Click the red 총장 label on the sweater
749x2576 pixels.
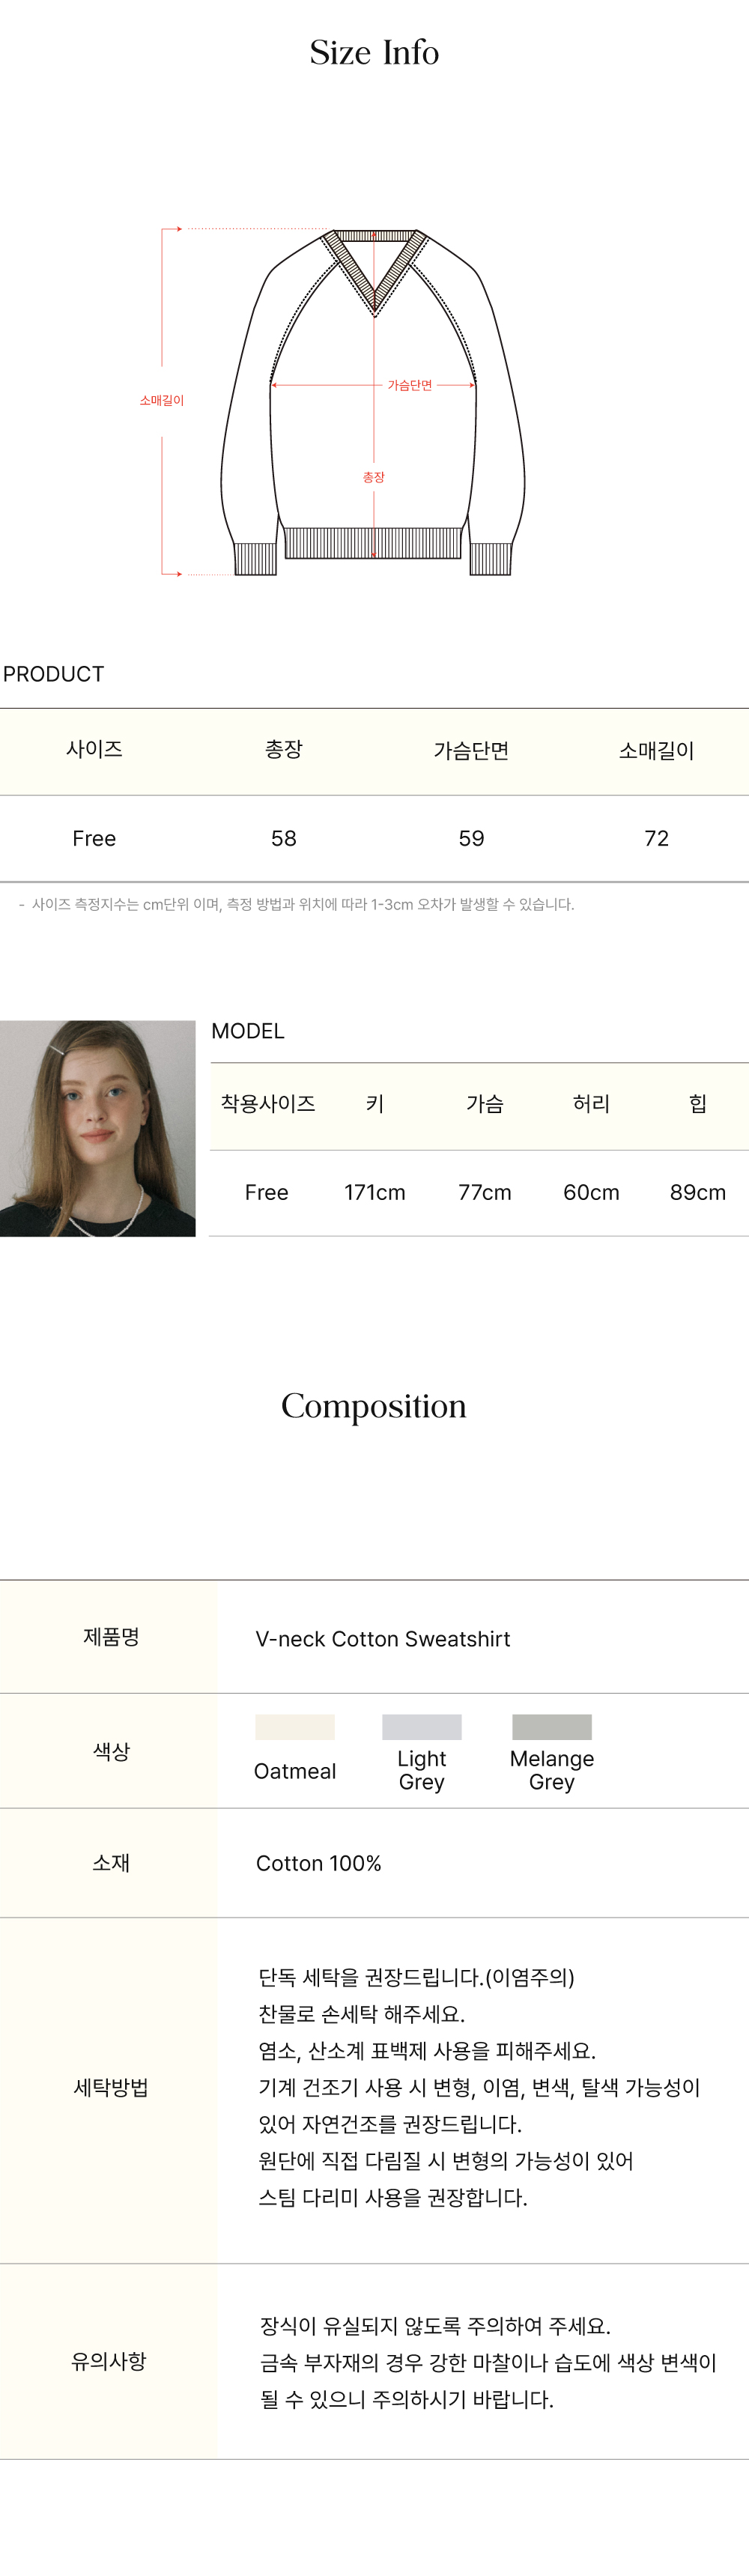tap(373, 477)
